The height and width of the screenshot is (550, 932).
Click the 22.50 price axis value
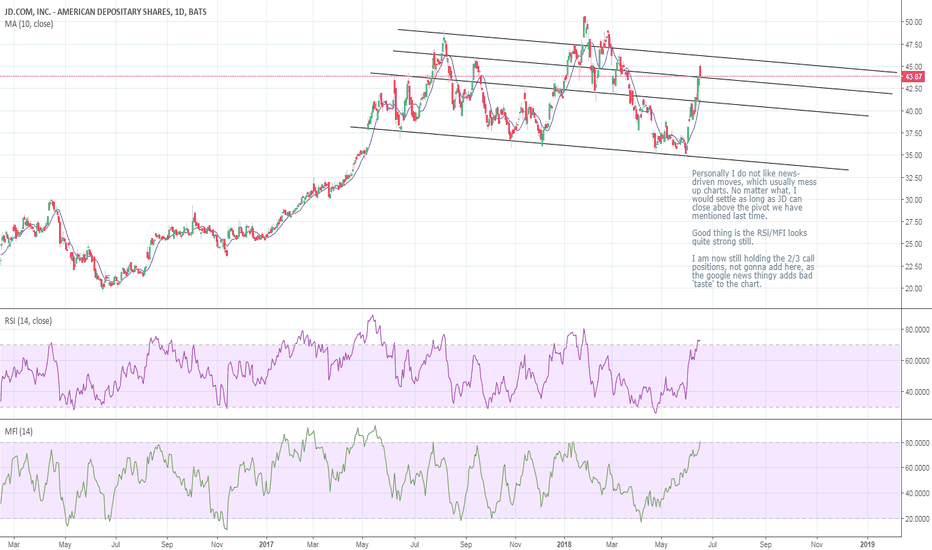click(x=914, y=266)
